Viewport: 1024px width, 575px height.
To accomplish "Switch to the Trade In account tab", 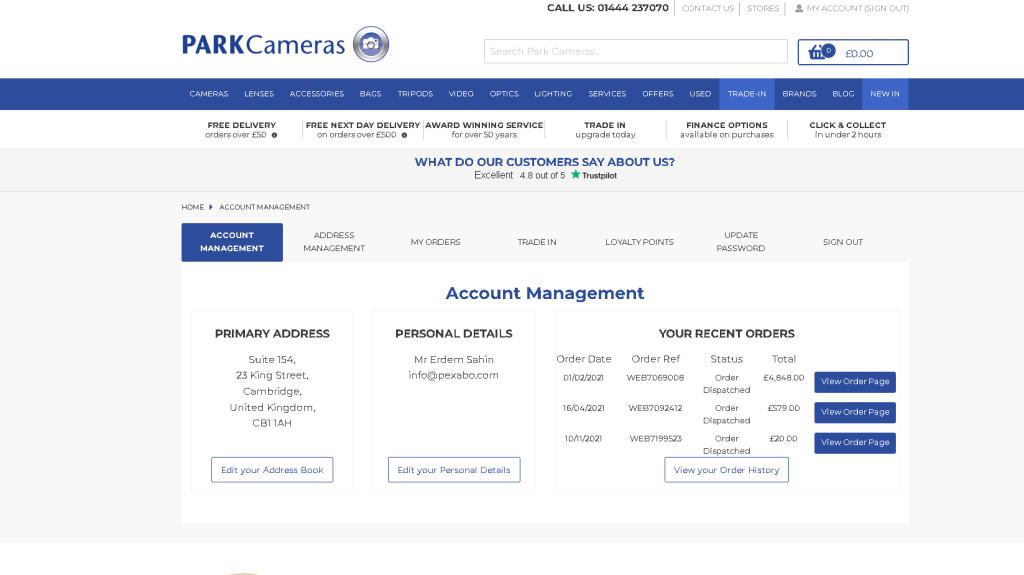I will click(x=537, y=242).
